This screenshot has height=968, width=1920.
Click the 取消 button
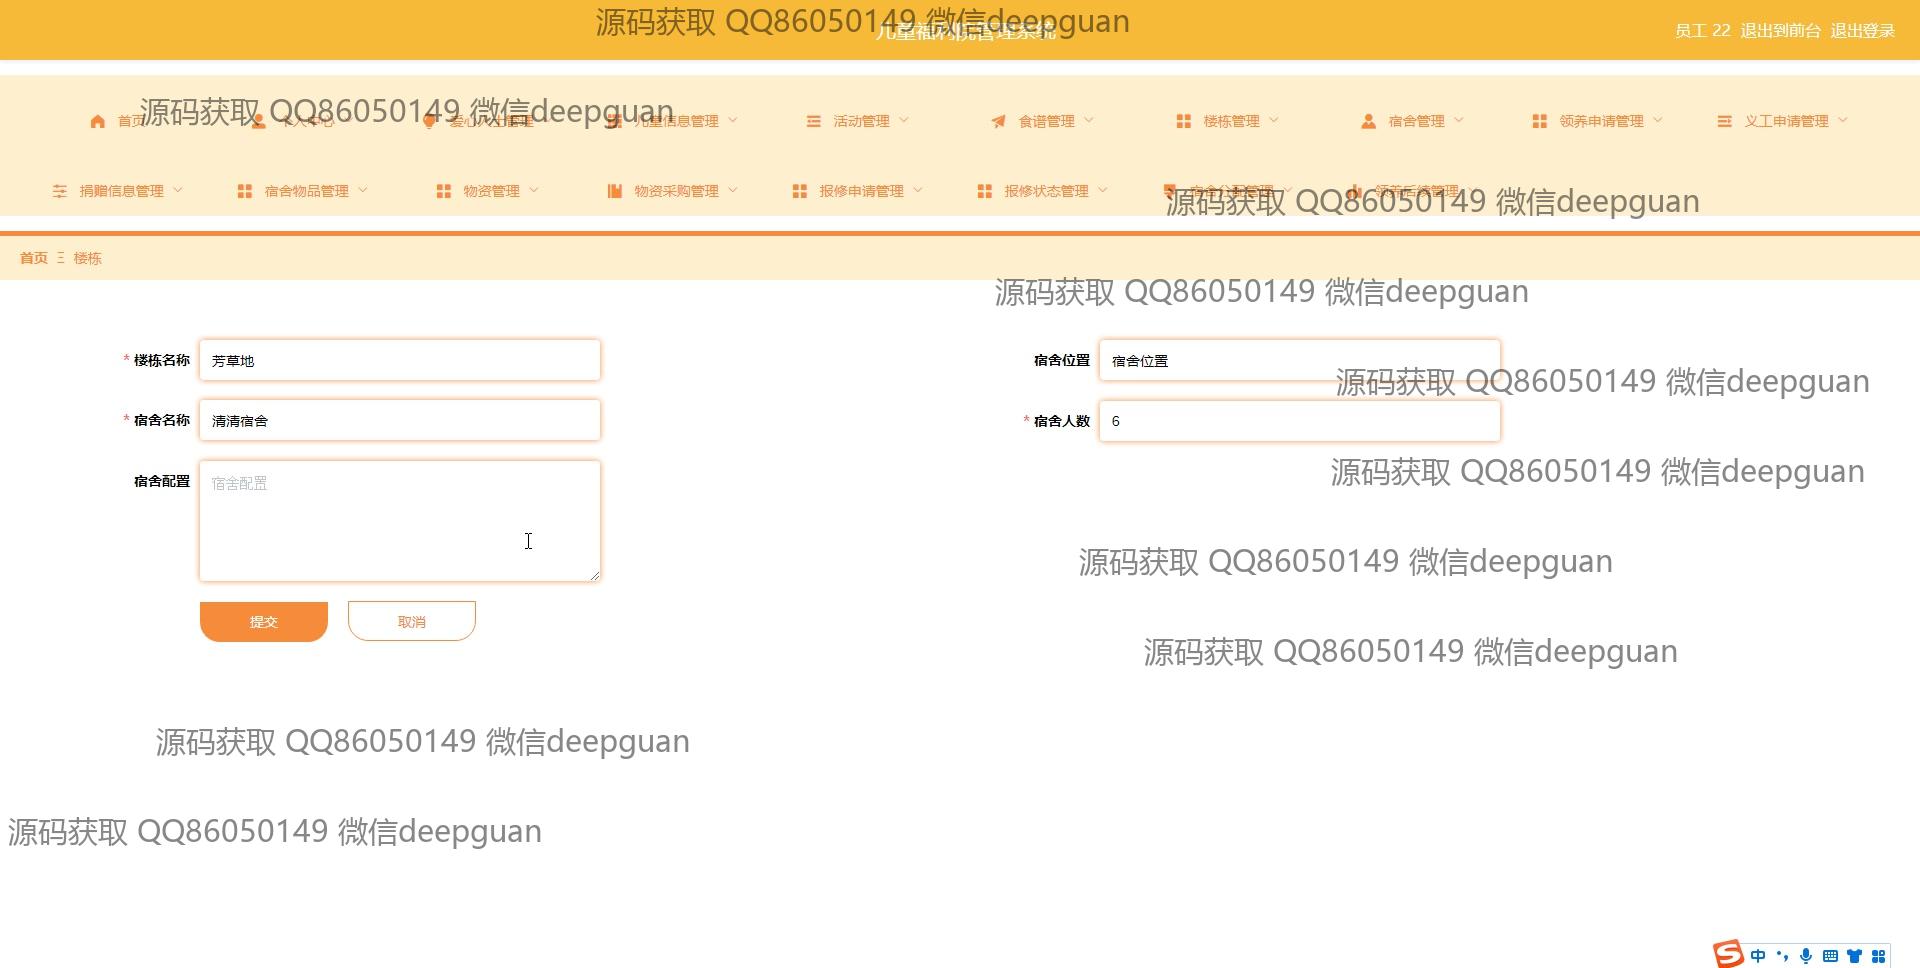[x=411, y=621]
